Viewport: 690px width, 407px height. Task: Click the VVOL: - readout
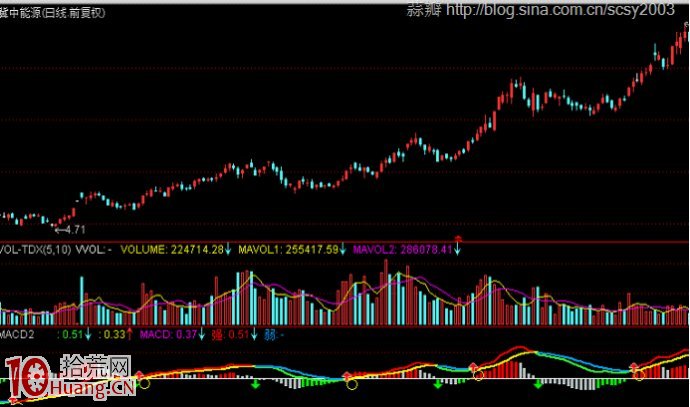94,249
